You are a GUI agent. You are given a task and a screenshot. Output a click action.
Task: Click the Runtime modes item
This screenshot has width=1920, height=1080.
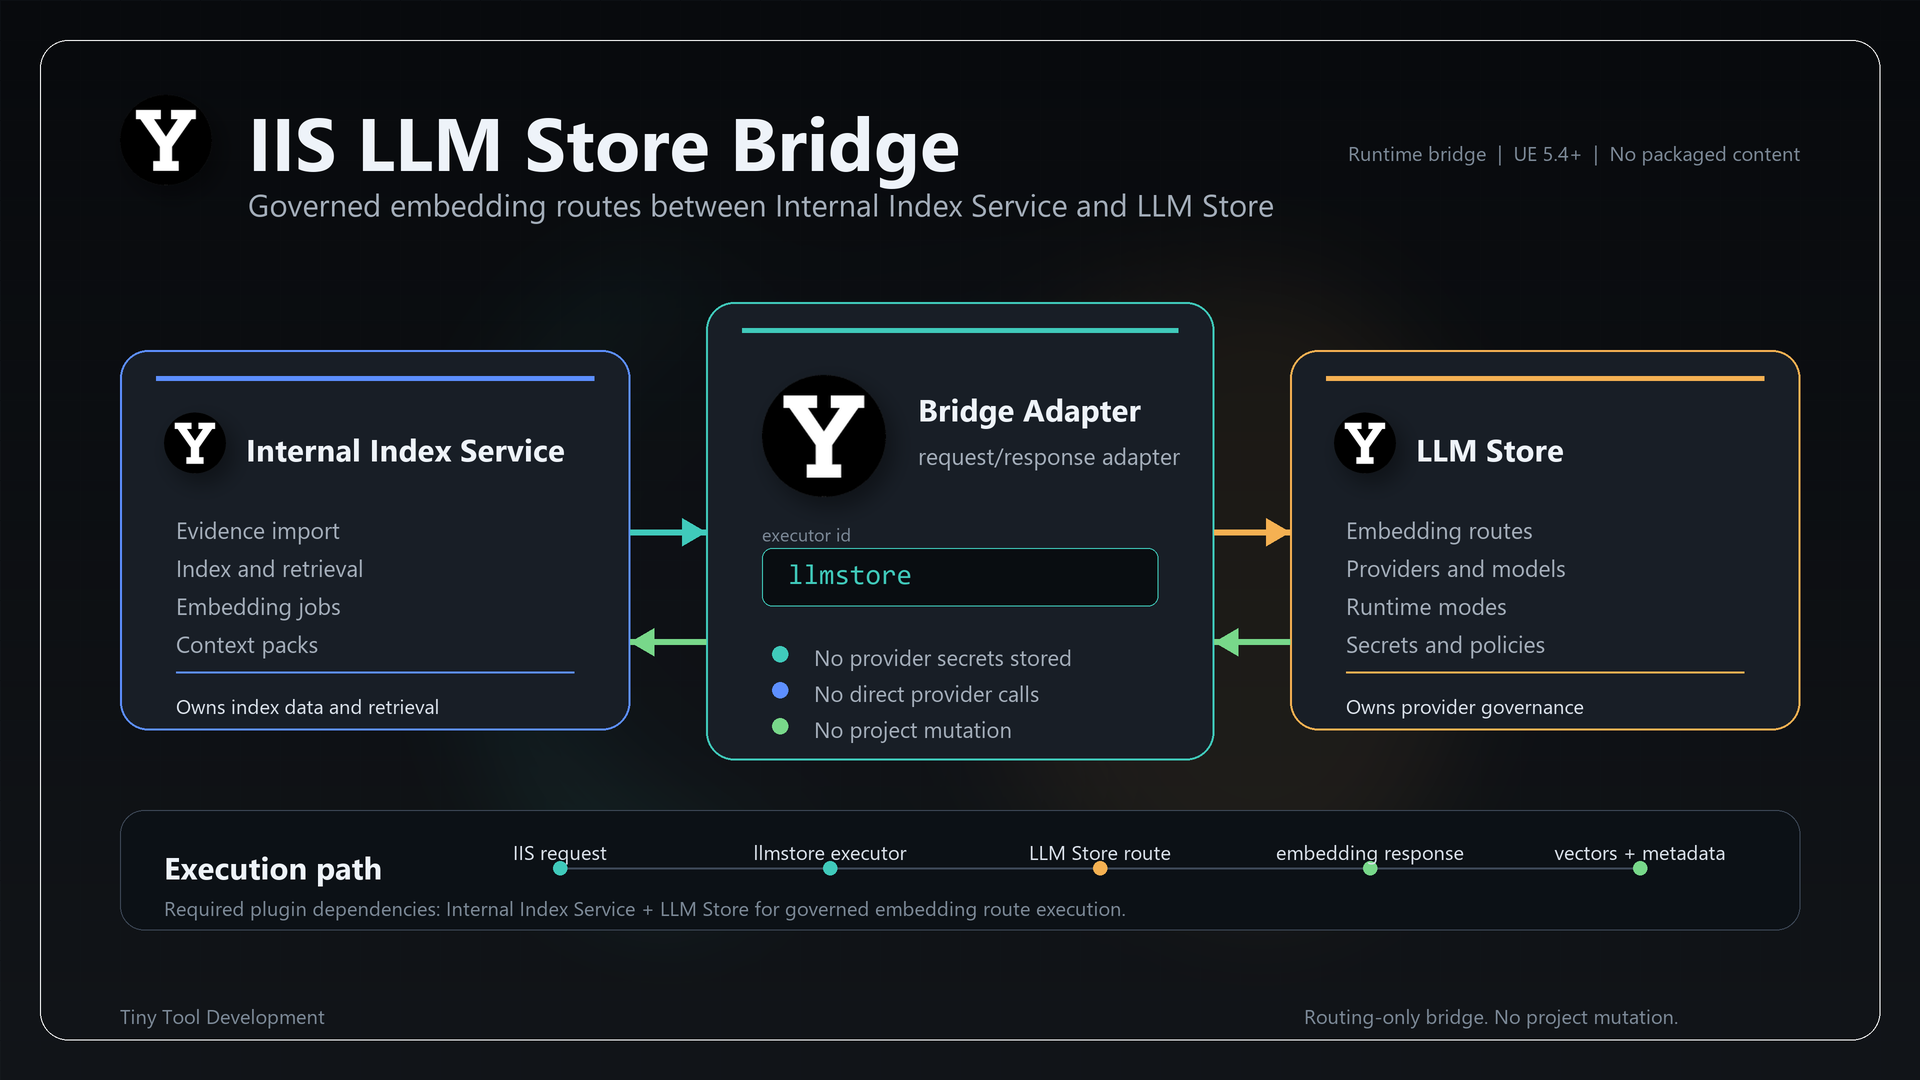point(1426,607)
